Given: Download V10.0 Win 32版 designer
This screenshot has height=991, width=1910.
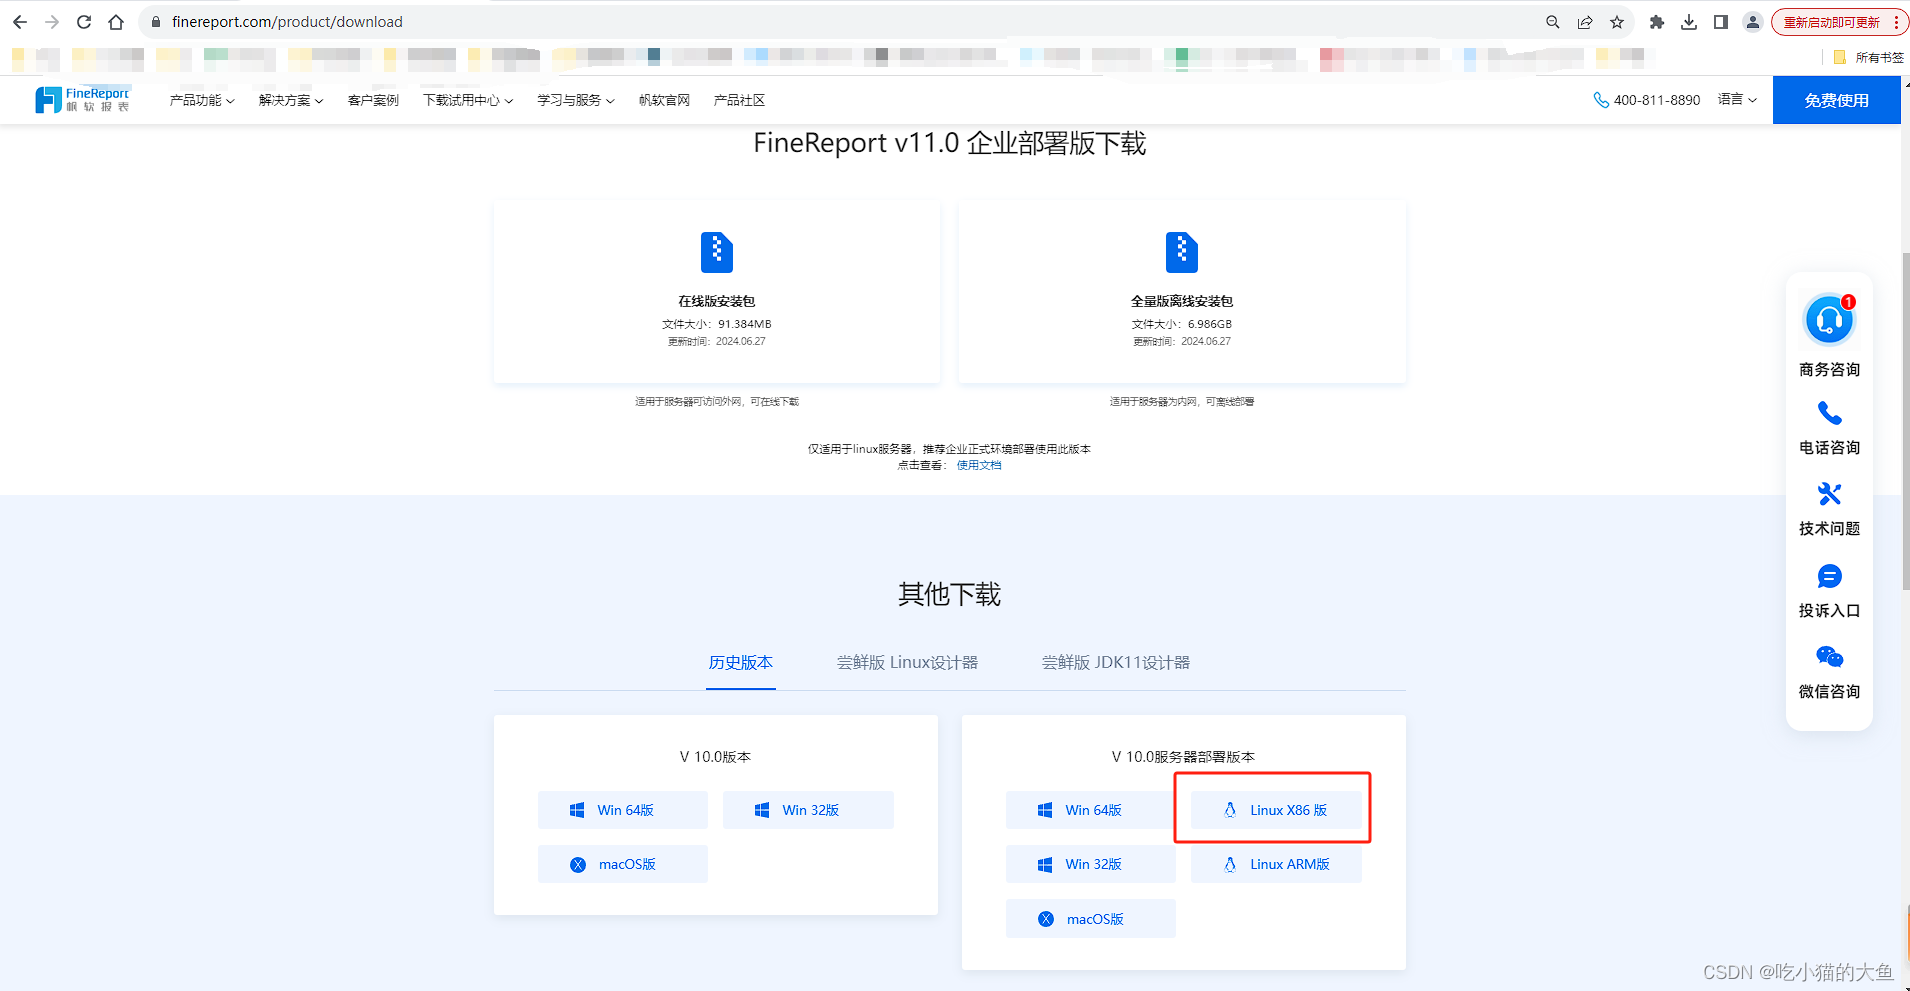Looking at the screenshot, I should 808,810.
